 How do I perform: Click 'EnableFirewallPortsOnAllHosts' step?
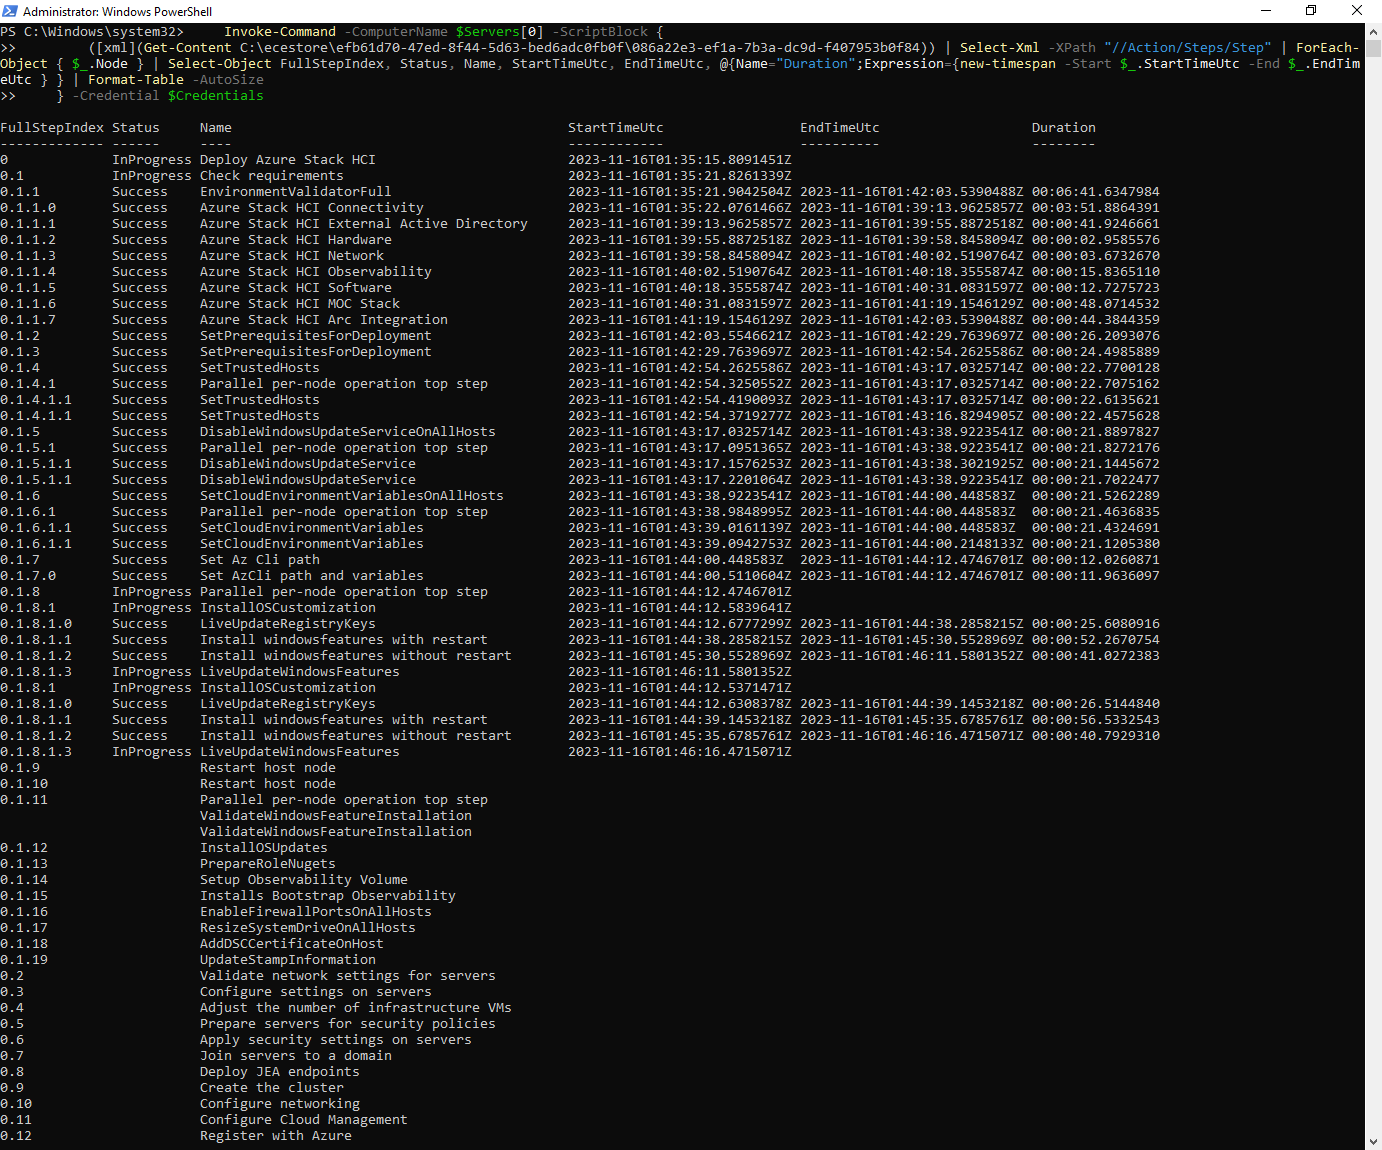pyautogui.click(x=316, y=912)
